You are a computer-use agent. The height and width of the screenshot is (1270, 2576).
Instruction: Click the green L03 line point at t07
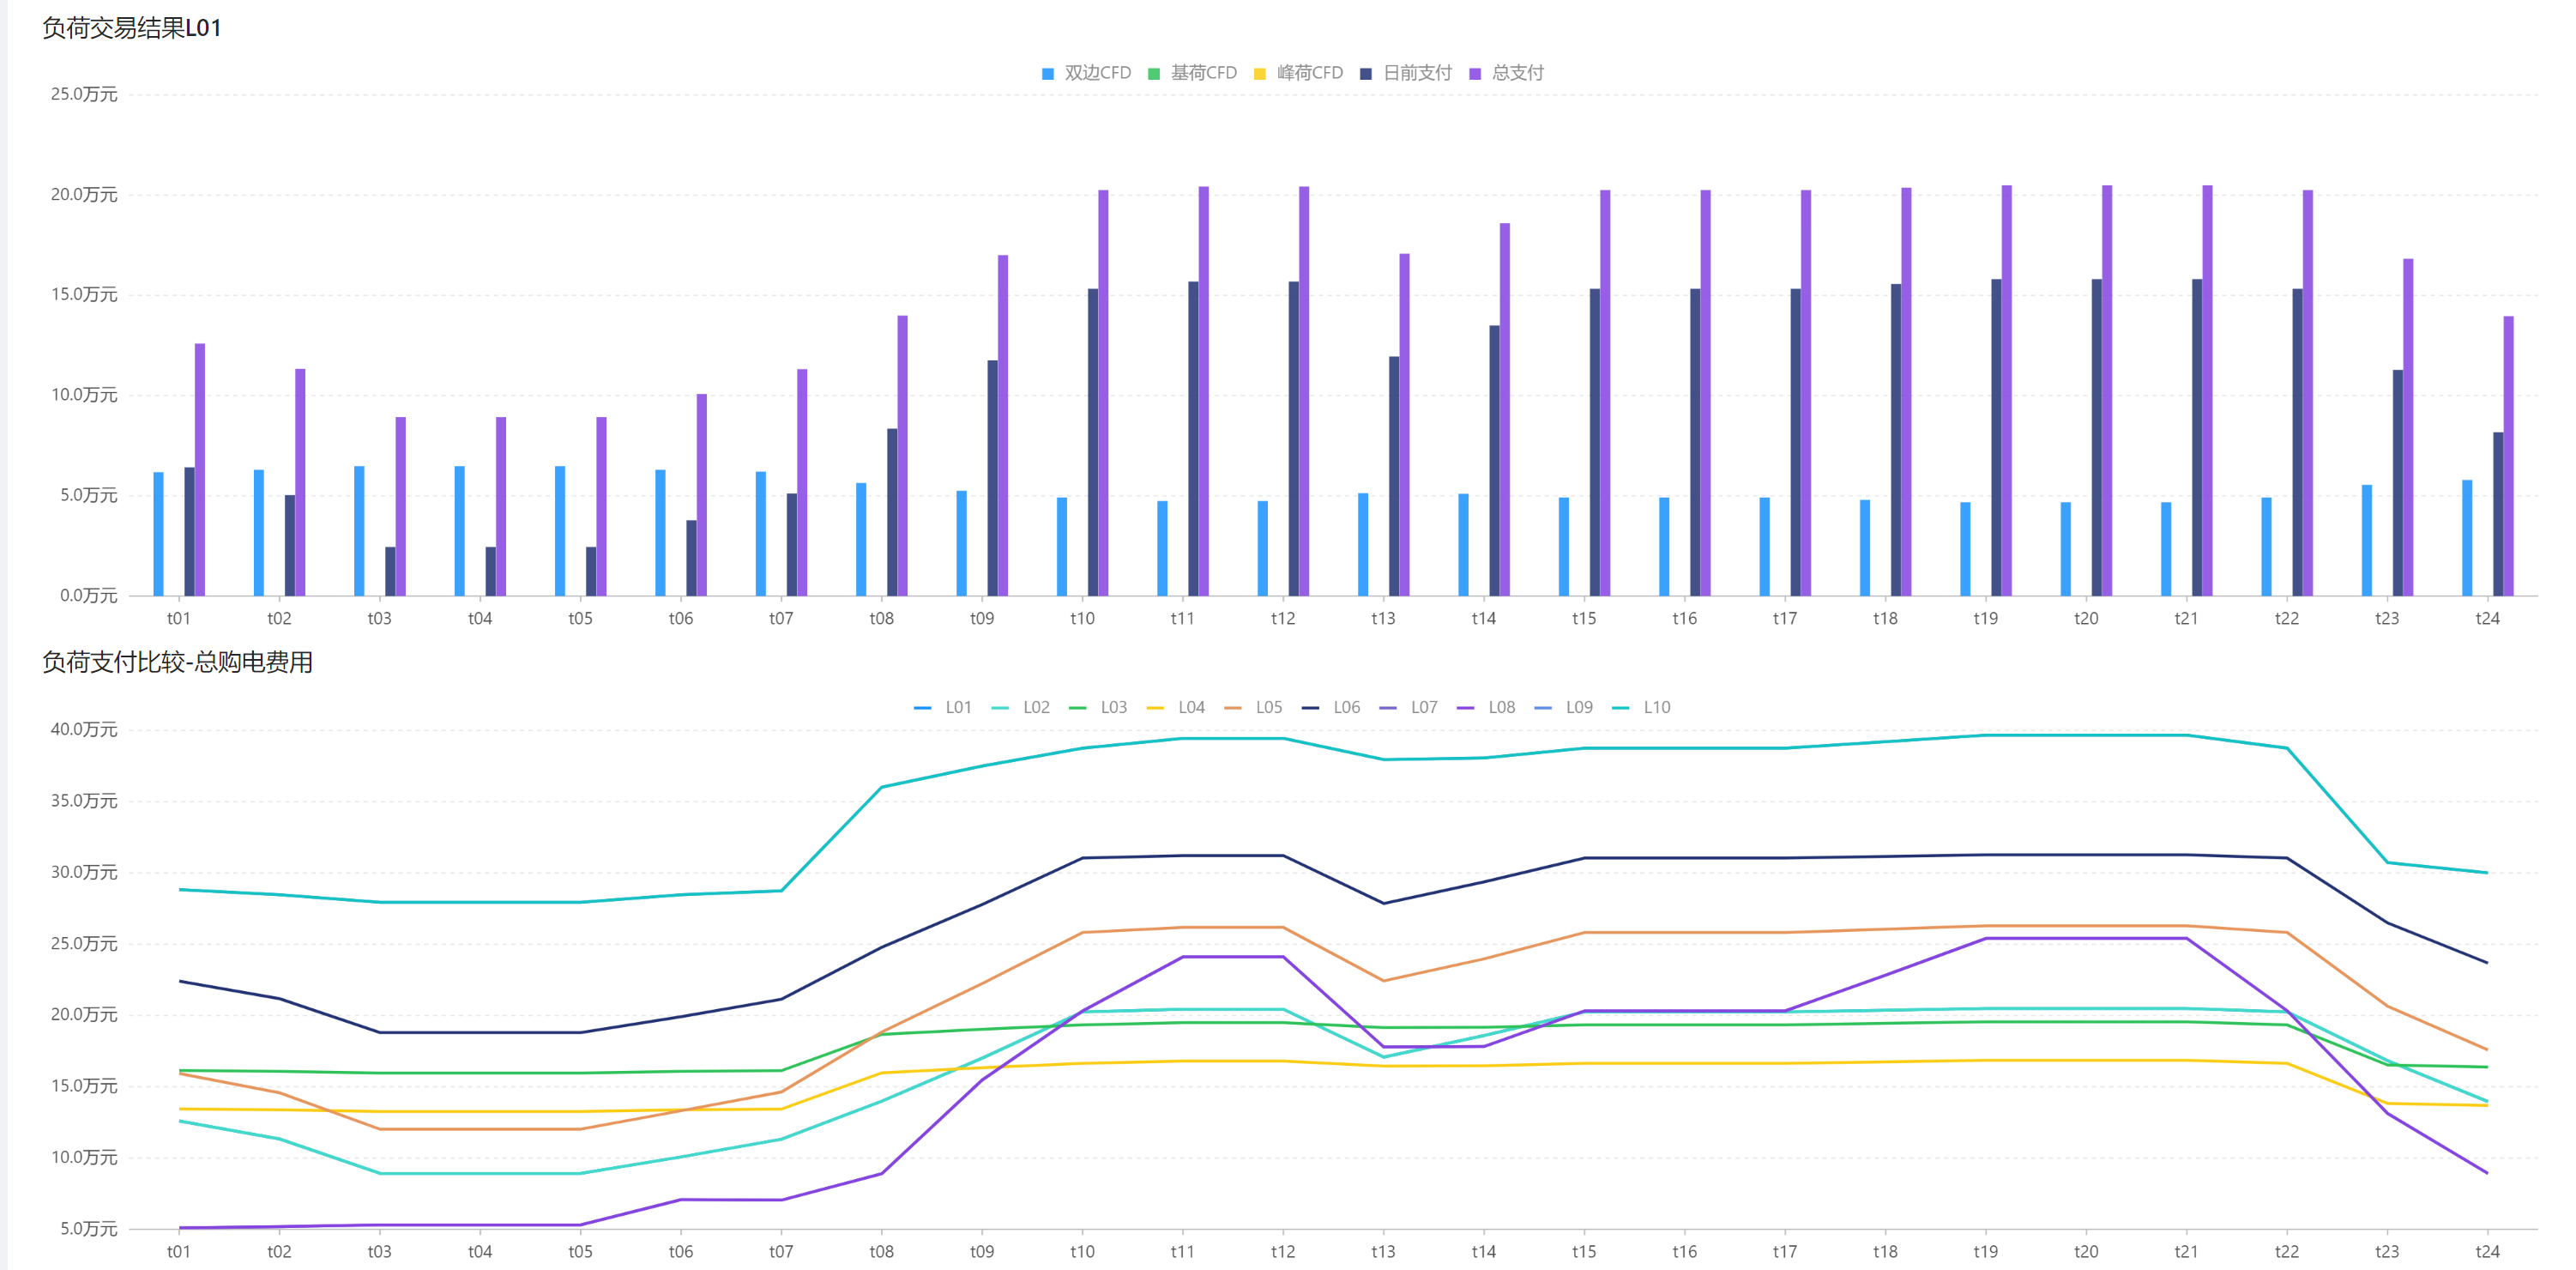781,1070
